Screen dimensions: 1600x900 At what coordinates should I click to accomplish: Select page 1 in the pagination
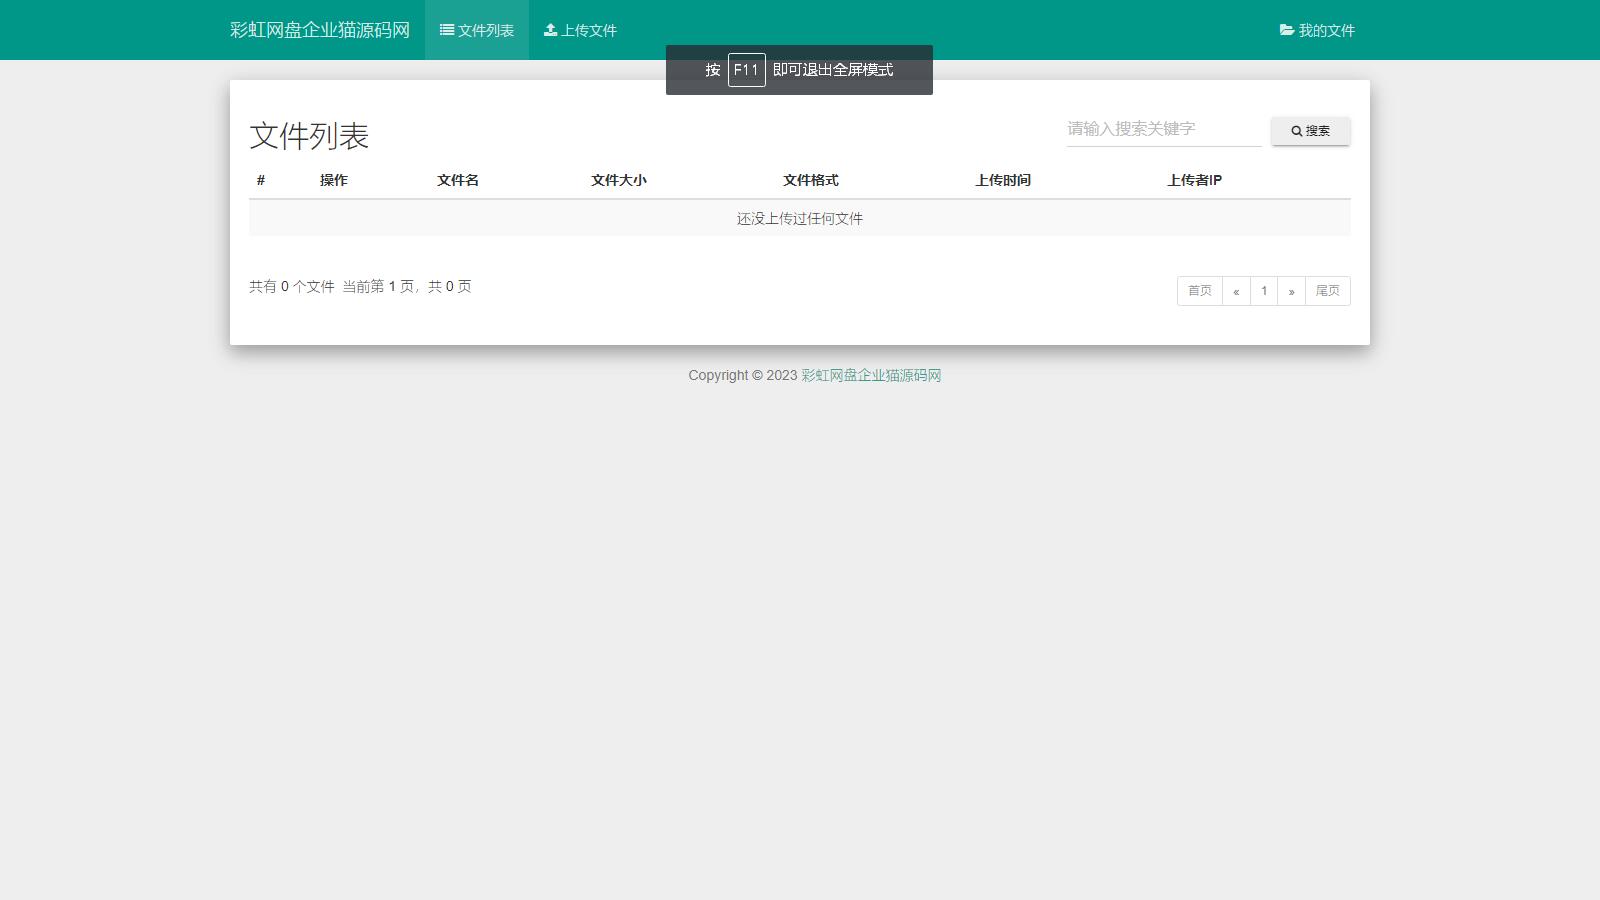1264,291
